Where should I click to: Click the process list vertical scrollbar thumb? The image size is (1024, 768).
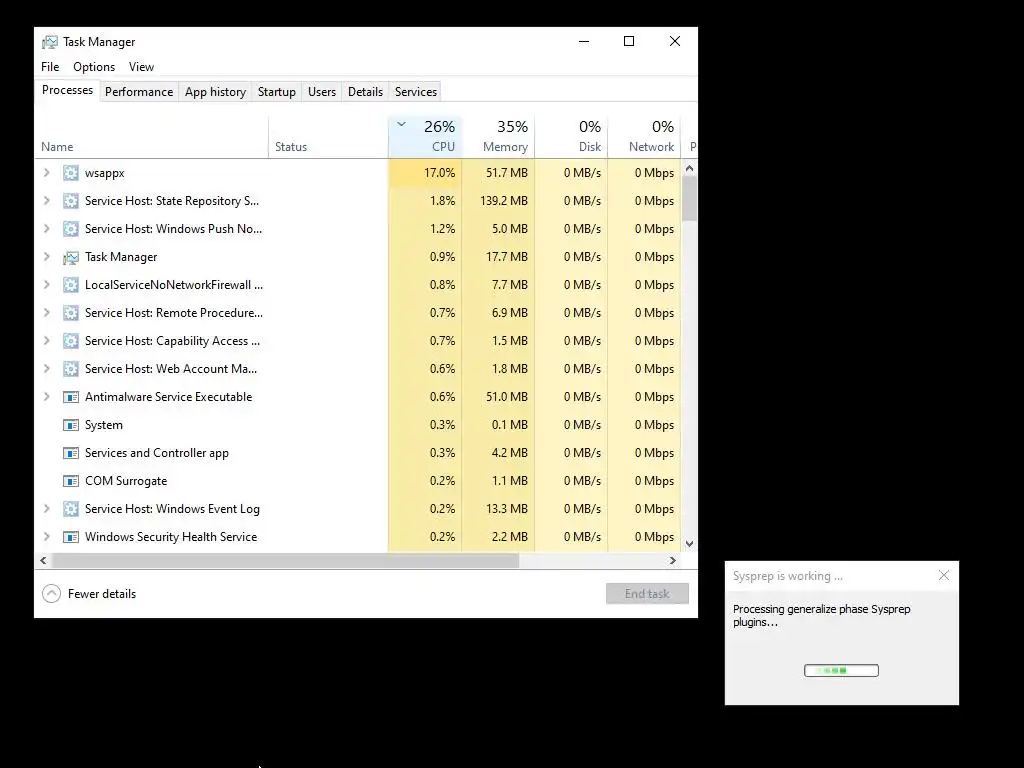(689, 199)
